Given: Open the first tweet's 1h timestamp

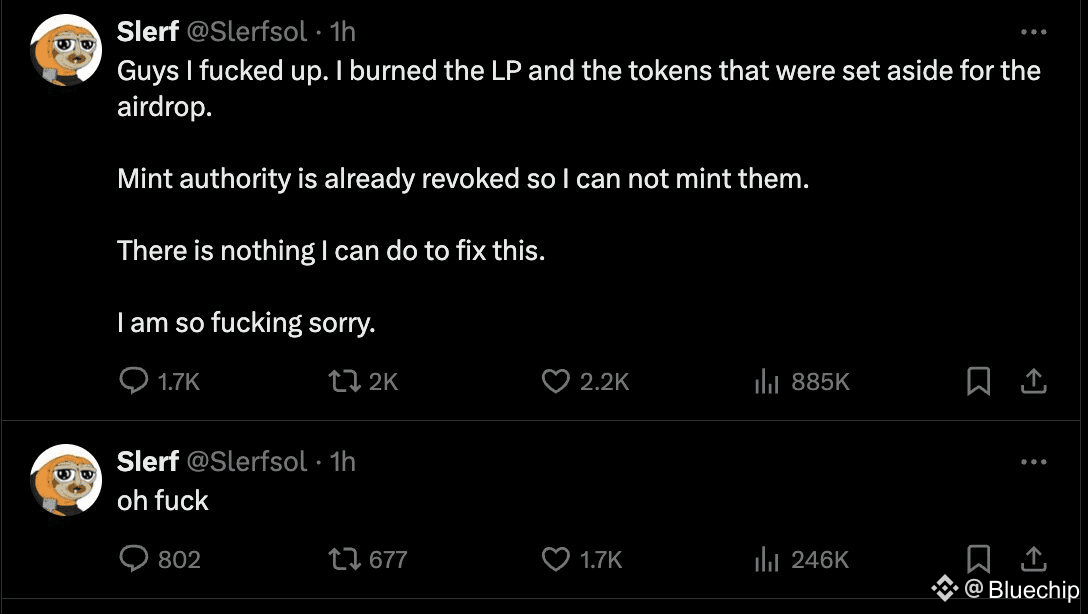Looking at the screenshot, I should point(342,32).
